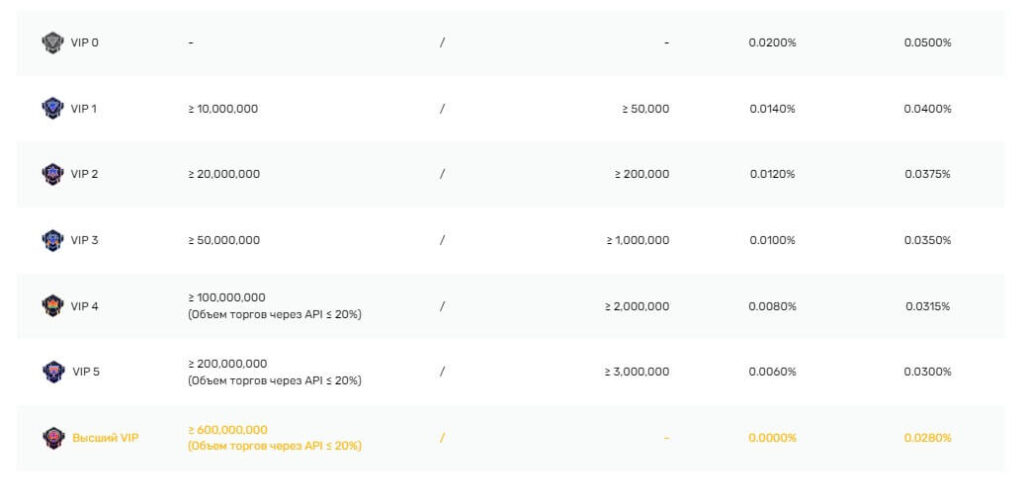Click the 0.0000% maker fee in highlighted row

771,438
